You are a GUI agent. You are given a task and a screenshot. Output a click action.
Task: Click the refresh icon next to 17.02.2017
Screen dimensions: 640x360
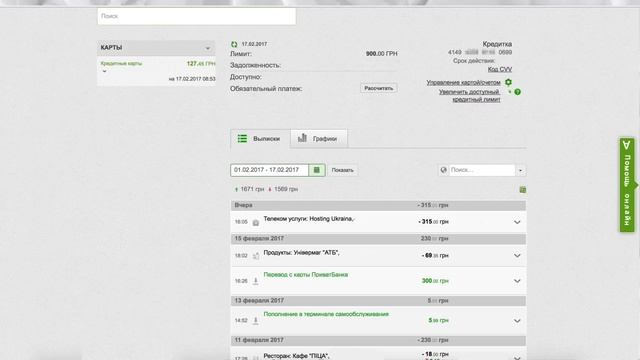coord(234,44)
